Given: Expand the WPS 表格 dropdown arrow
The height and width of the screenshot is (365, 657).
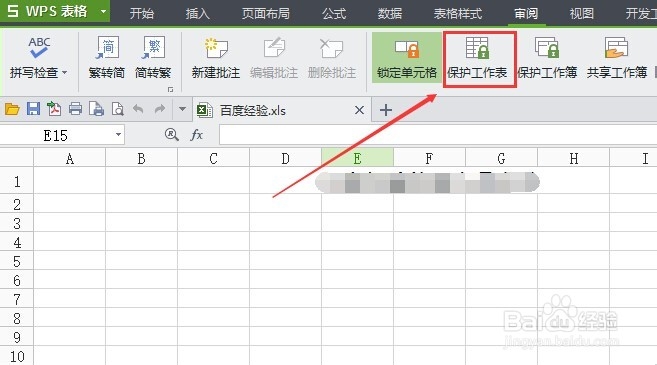Looking at the screenshot, I should (x=103, y=11).
